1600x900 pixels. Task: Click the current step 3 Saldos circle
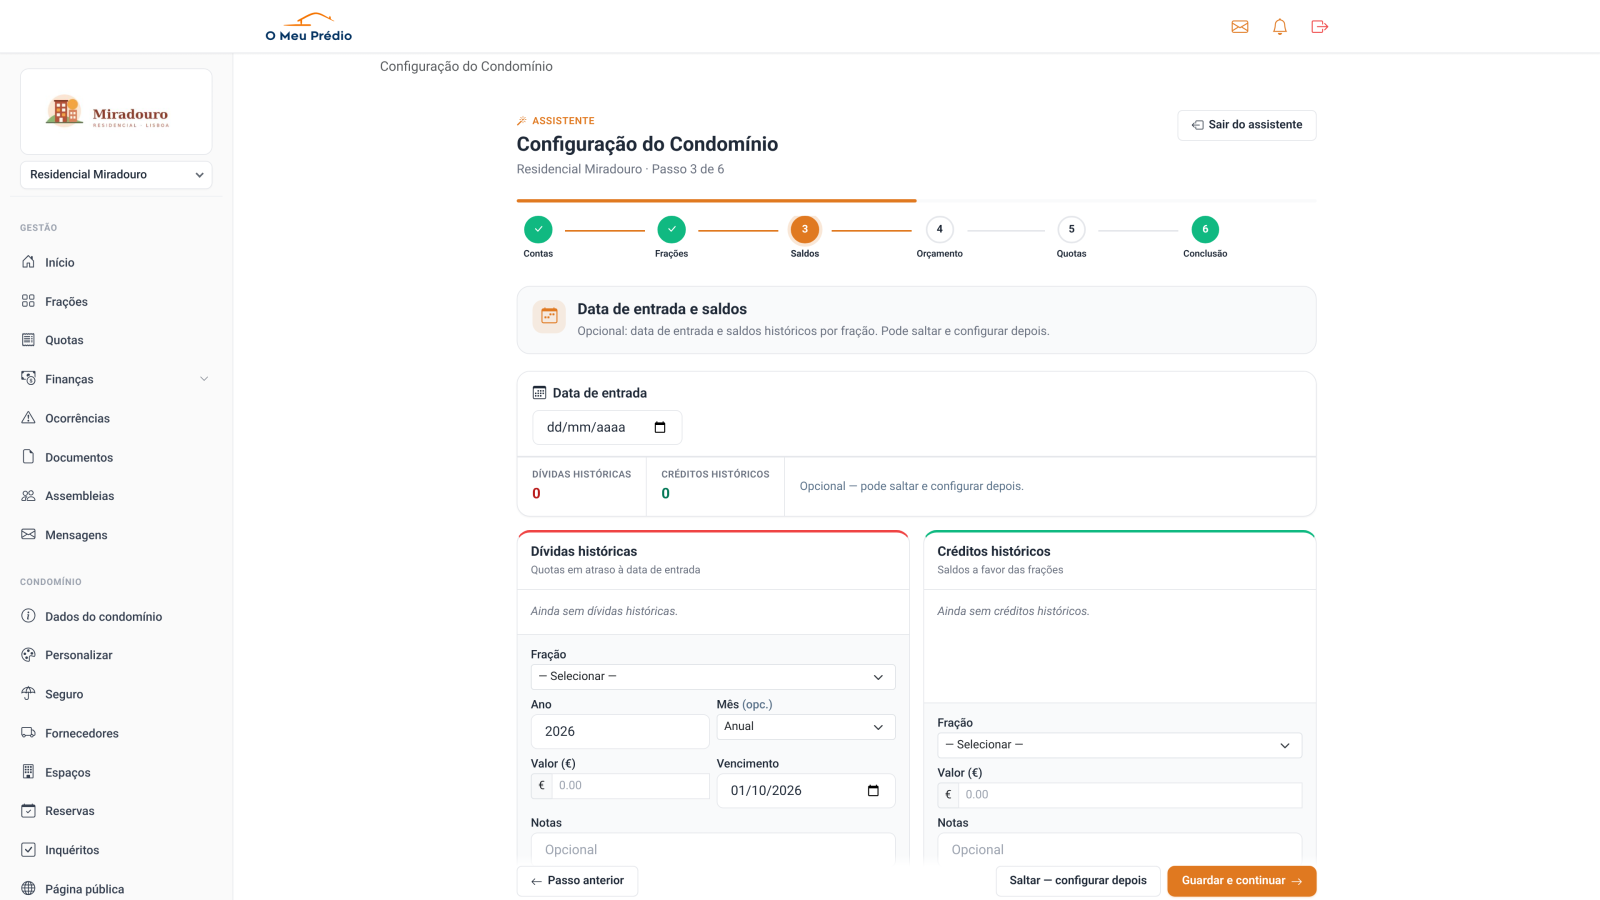pos(805,229)
